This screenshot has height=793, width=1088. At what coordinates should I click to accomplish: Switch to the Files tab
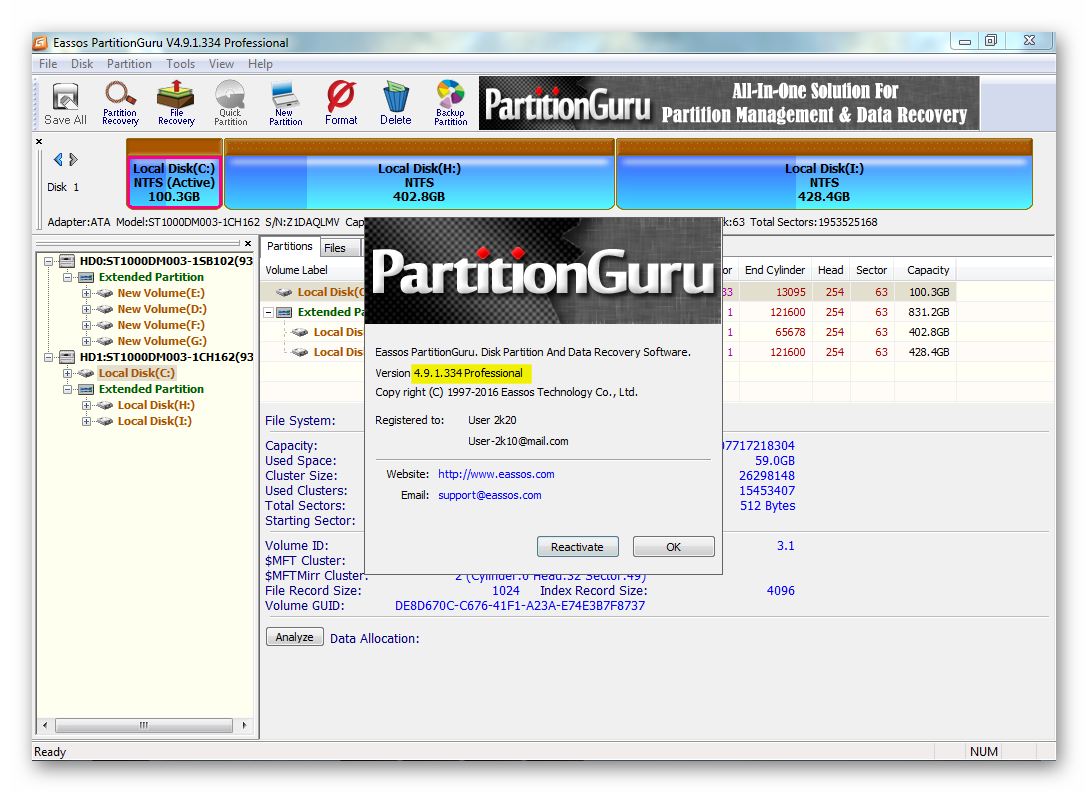tap(334, 248)
